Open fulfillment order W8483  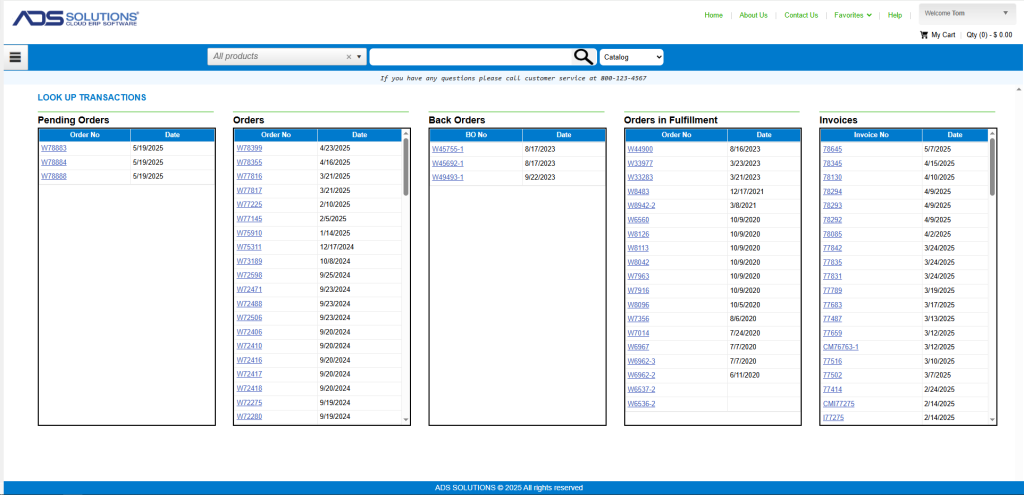pos(639,191)
